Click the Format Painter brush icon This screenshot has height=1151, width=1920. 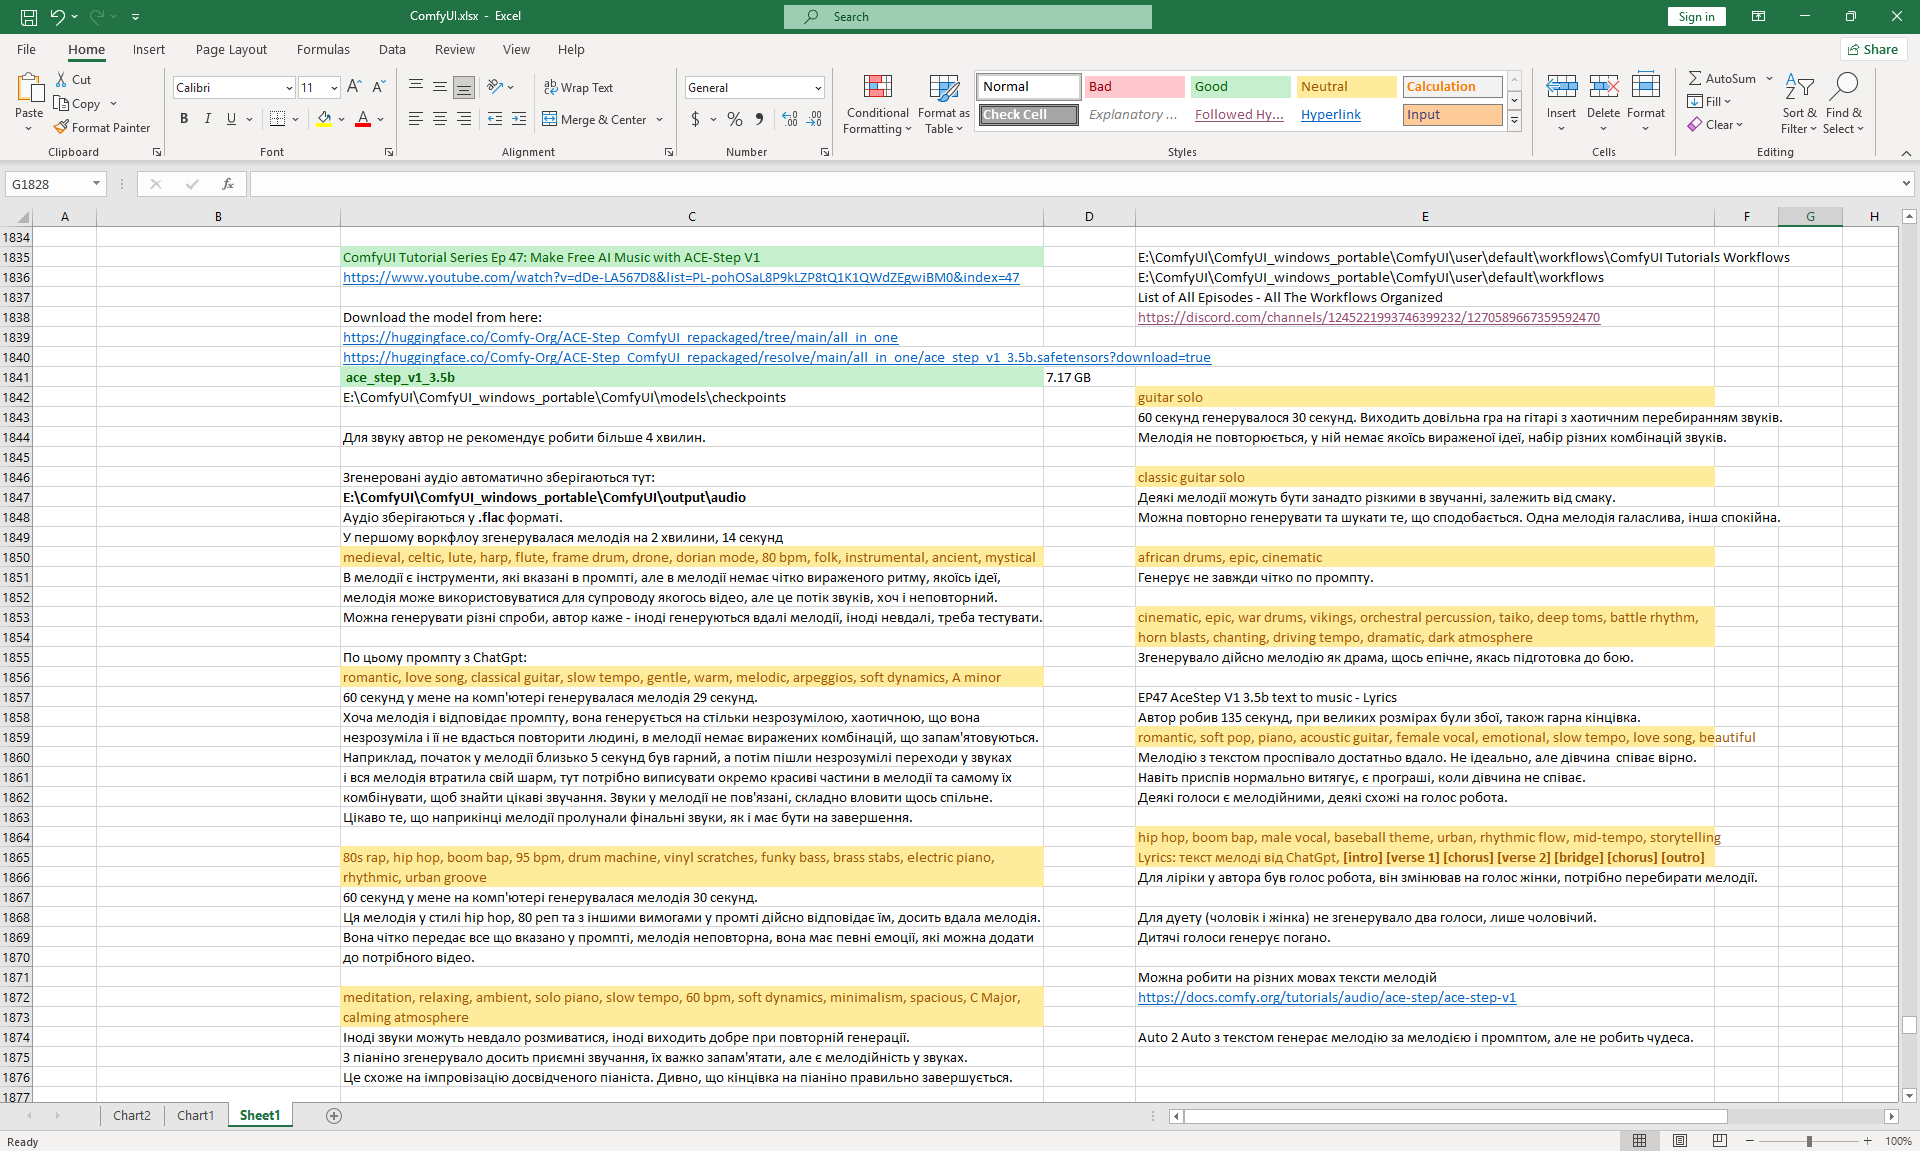[61, 127]
